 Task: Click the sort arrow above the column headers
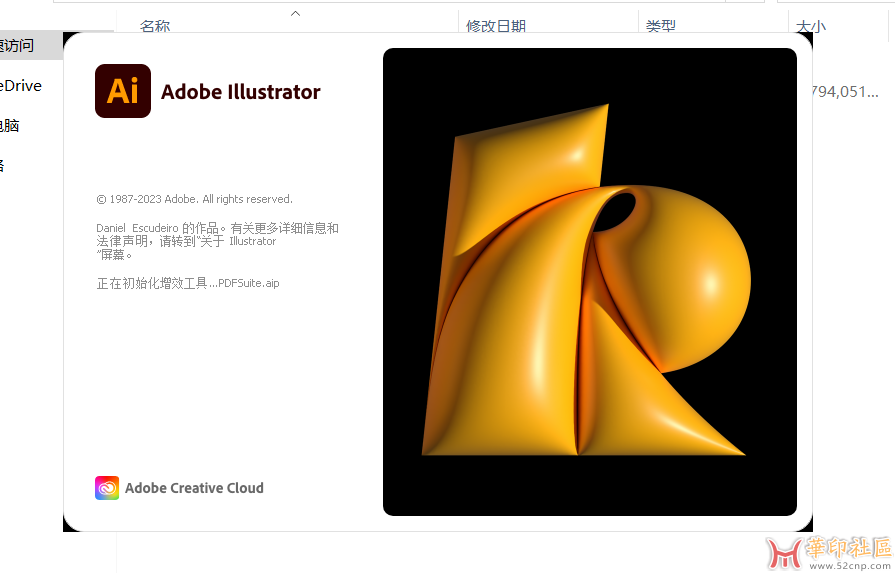pyautogui.click(x=295, y=13)
